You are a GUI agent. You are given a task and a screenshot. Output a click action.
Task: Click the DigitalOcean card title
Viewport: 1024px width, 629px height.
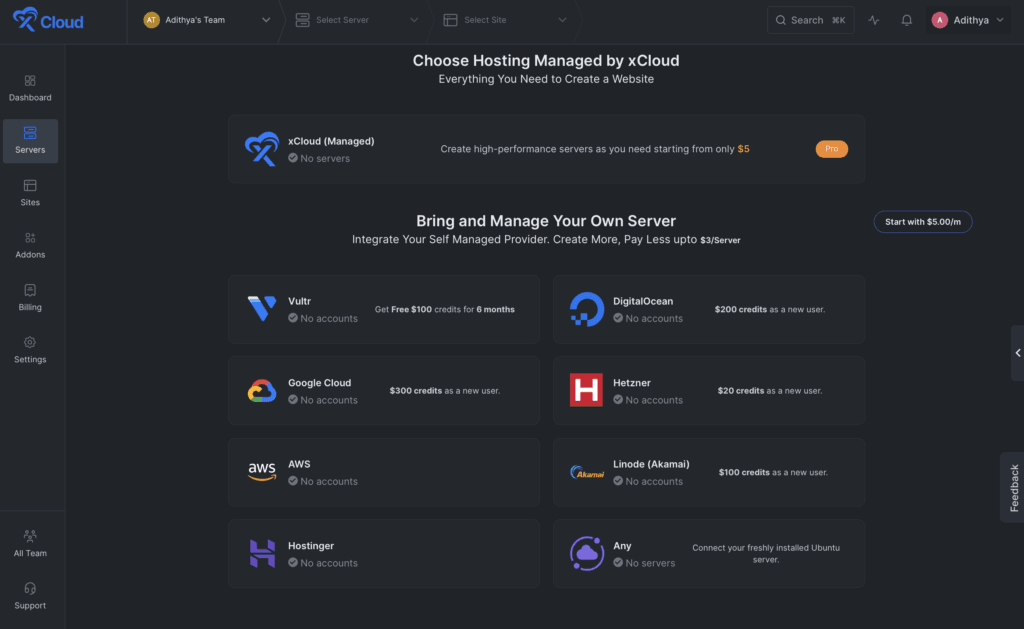point(643,301)
